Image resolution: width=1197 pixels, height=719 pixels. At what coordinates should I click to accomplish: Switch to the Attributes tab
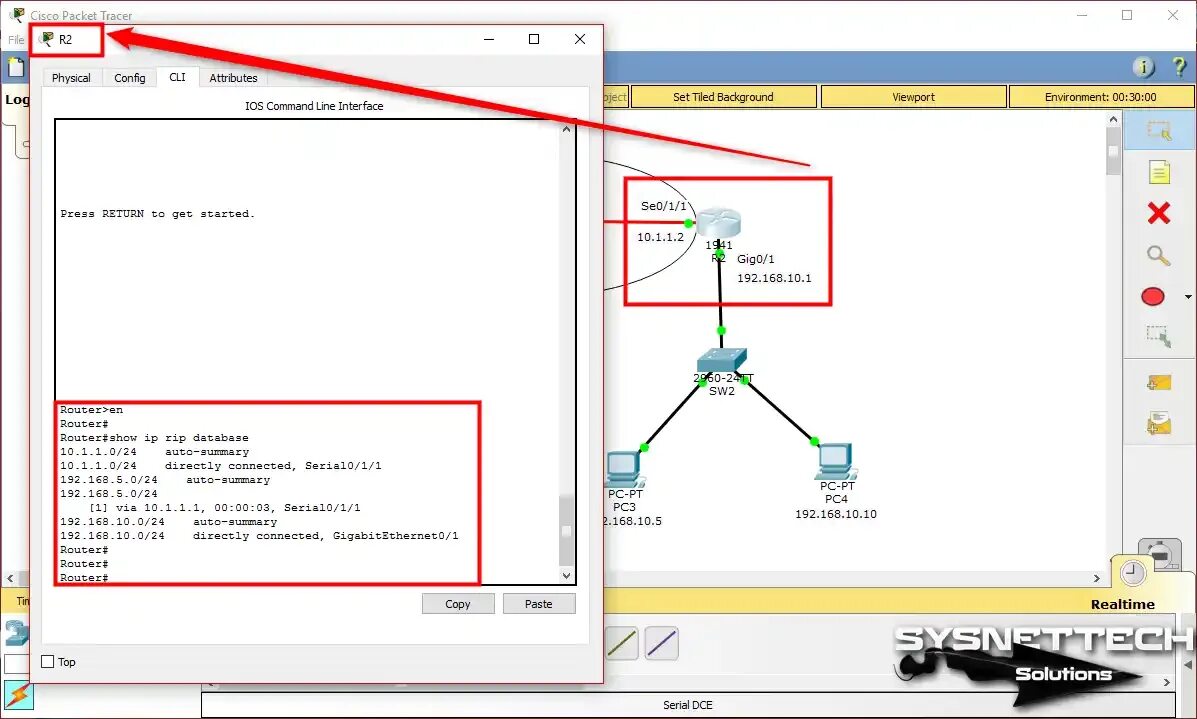(234, 78)
